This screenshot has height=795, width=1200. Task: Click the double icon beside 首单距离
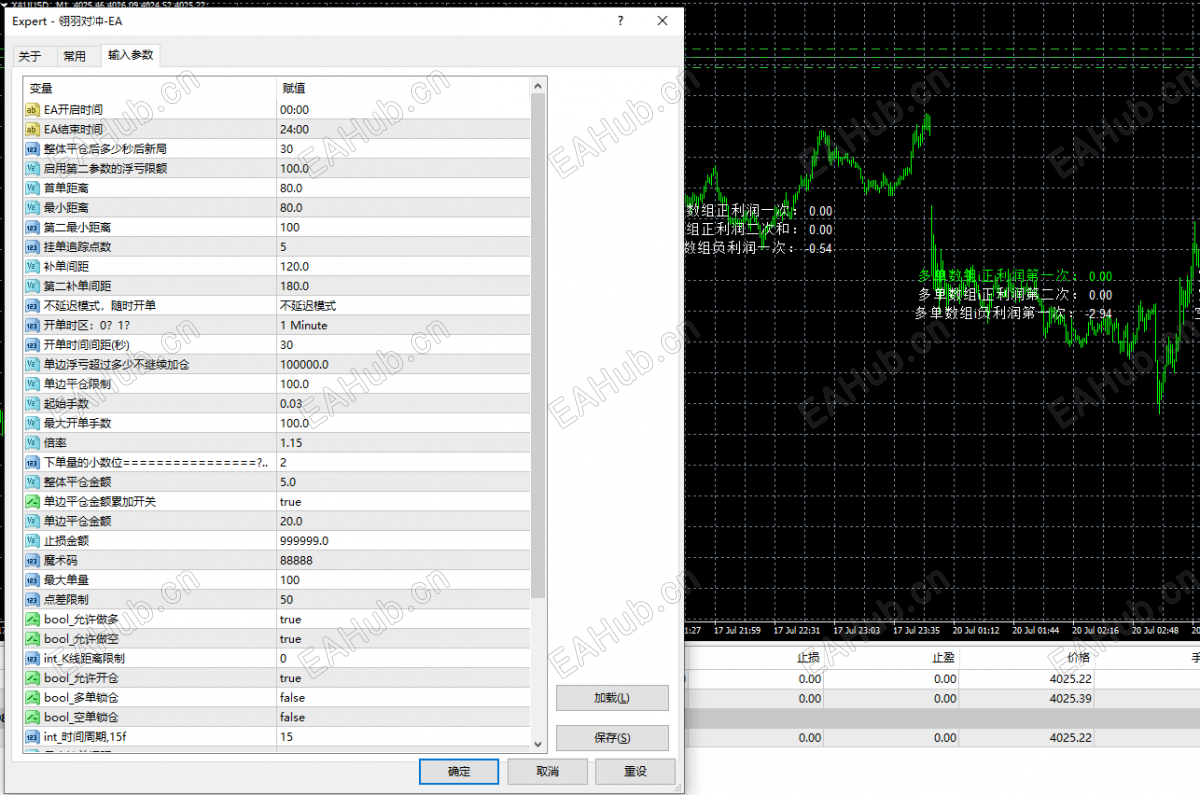click(32, 188)
